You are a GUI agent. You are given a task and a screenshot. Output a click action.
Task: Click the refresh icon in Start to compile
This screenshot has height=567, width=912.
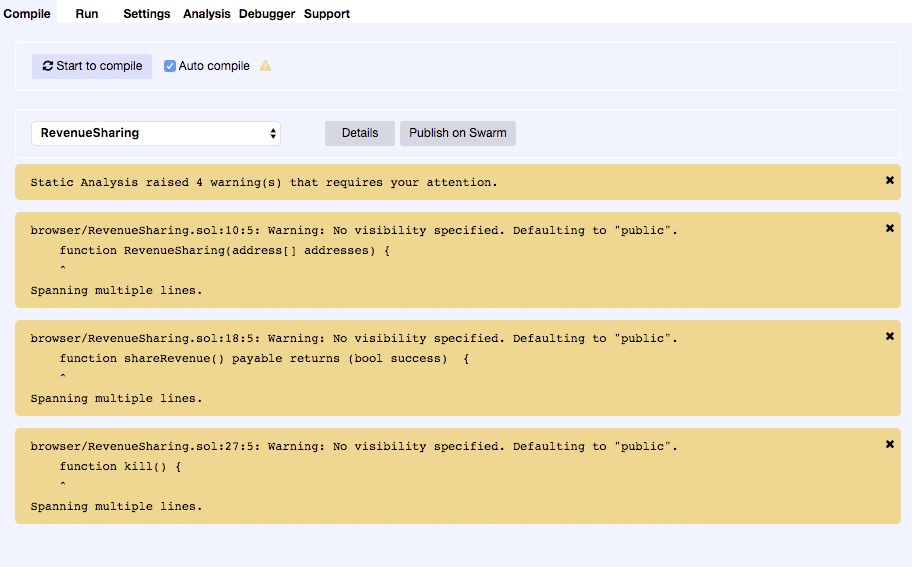(47, 66)
